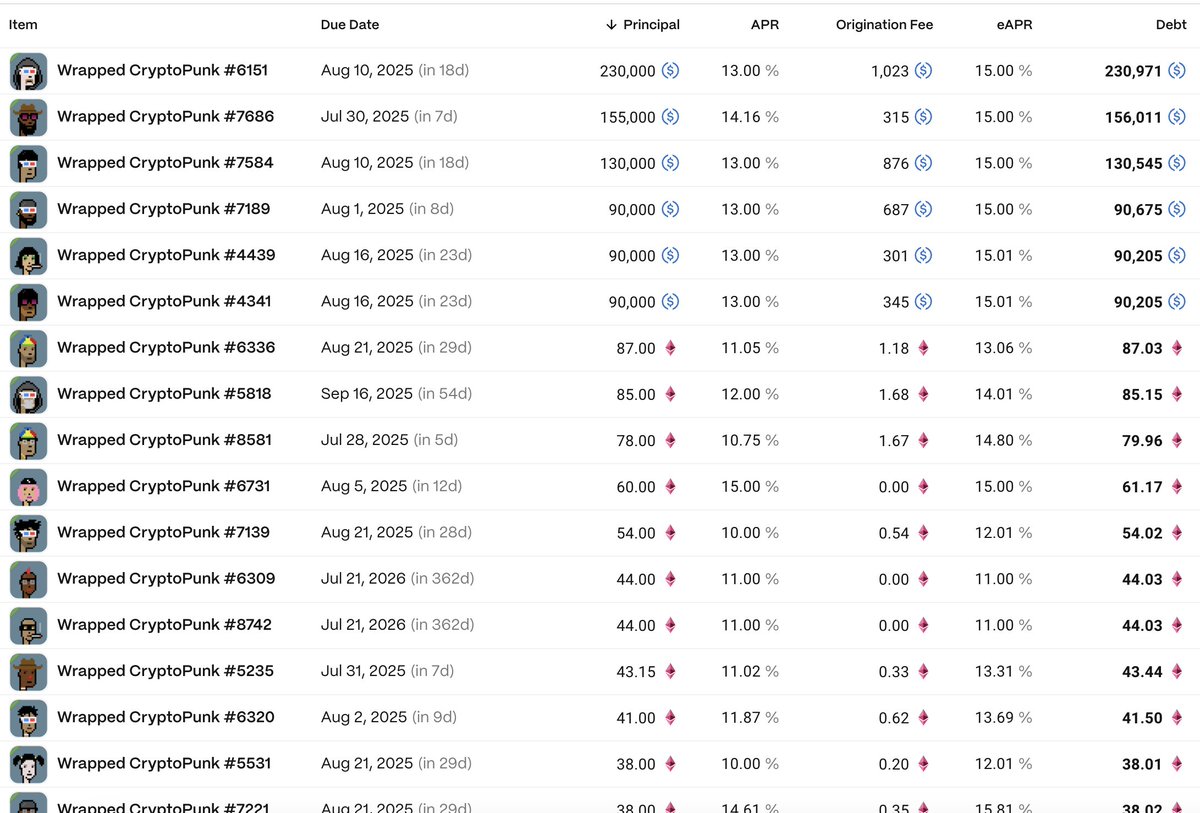Select the Wrapped CryptoPunk #8581 avatar

[28, 440]
